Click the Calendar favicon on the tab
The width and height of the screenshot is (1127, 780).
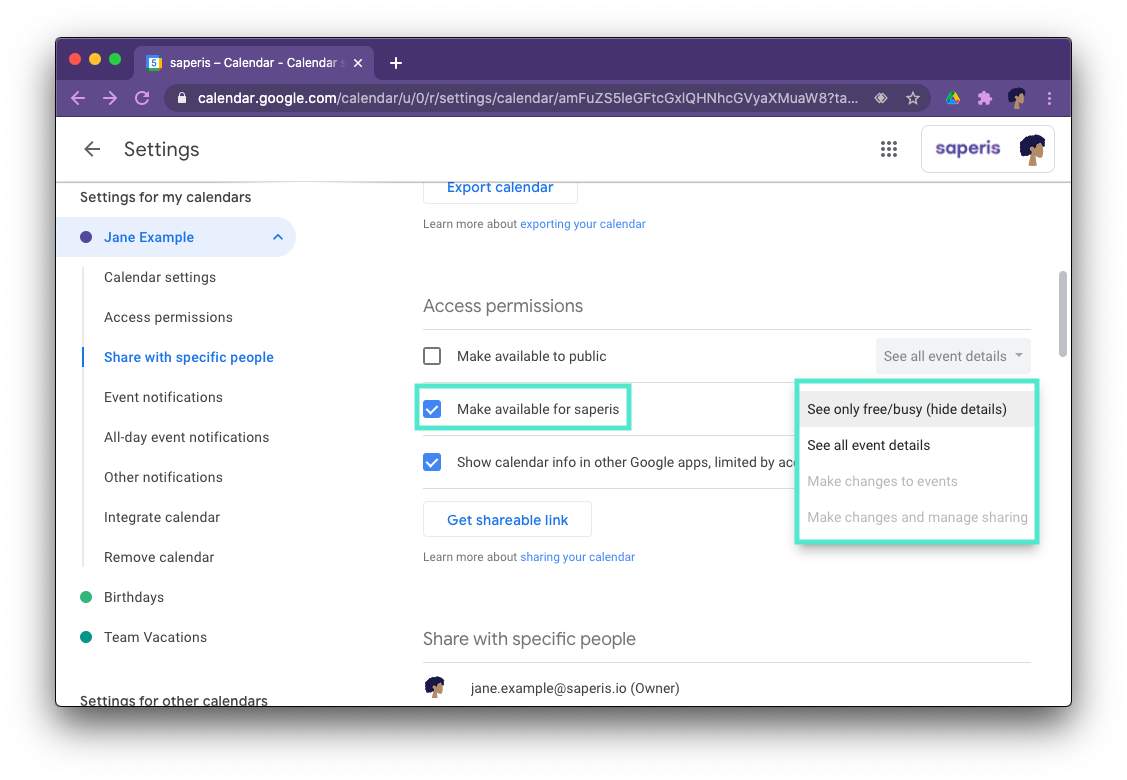(154, 63)
